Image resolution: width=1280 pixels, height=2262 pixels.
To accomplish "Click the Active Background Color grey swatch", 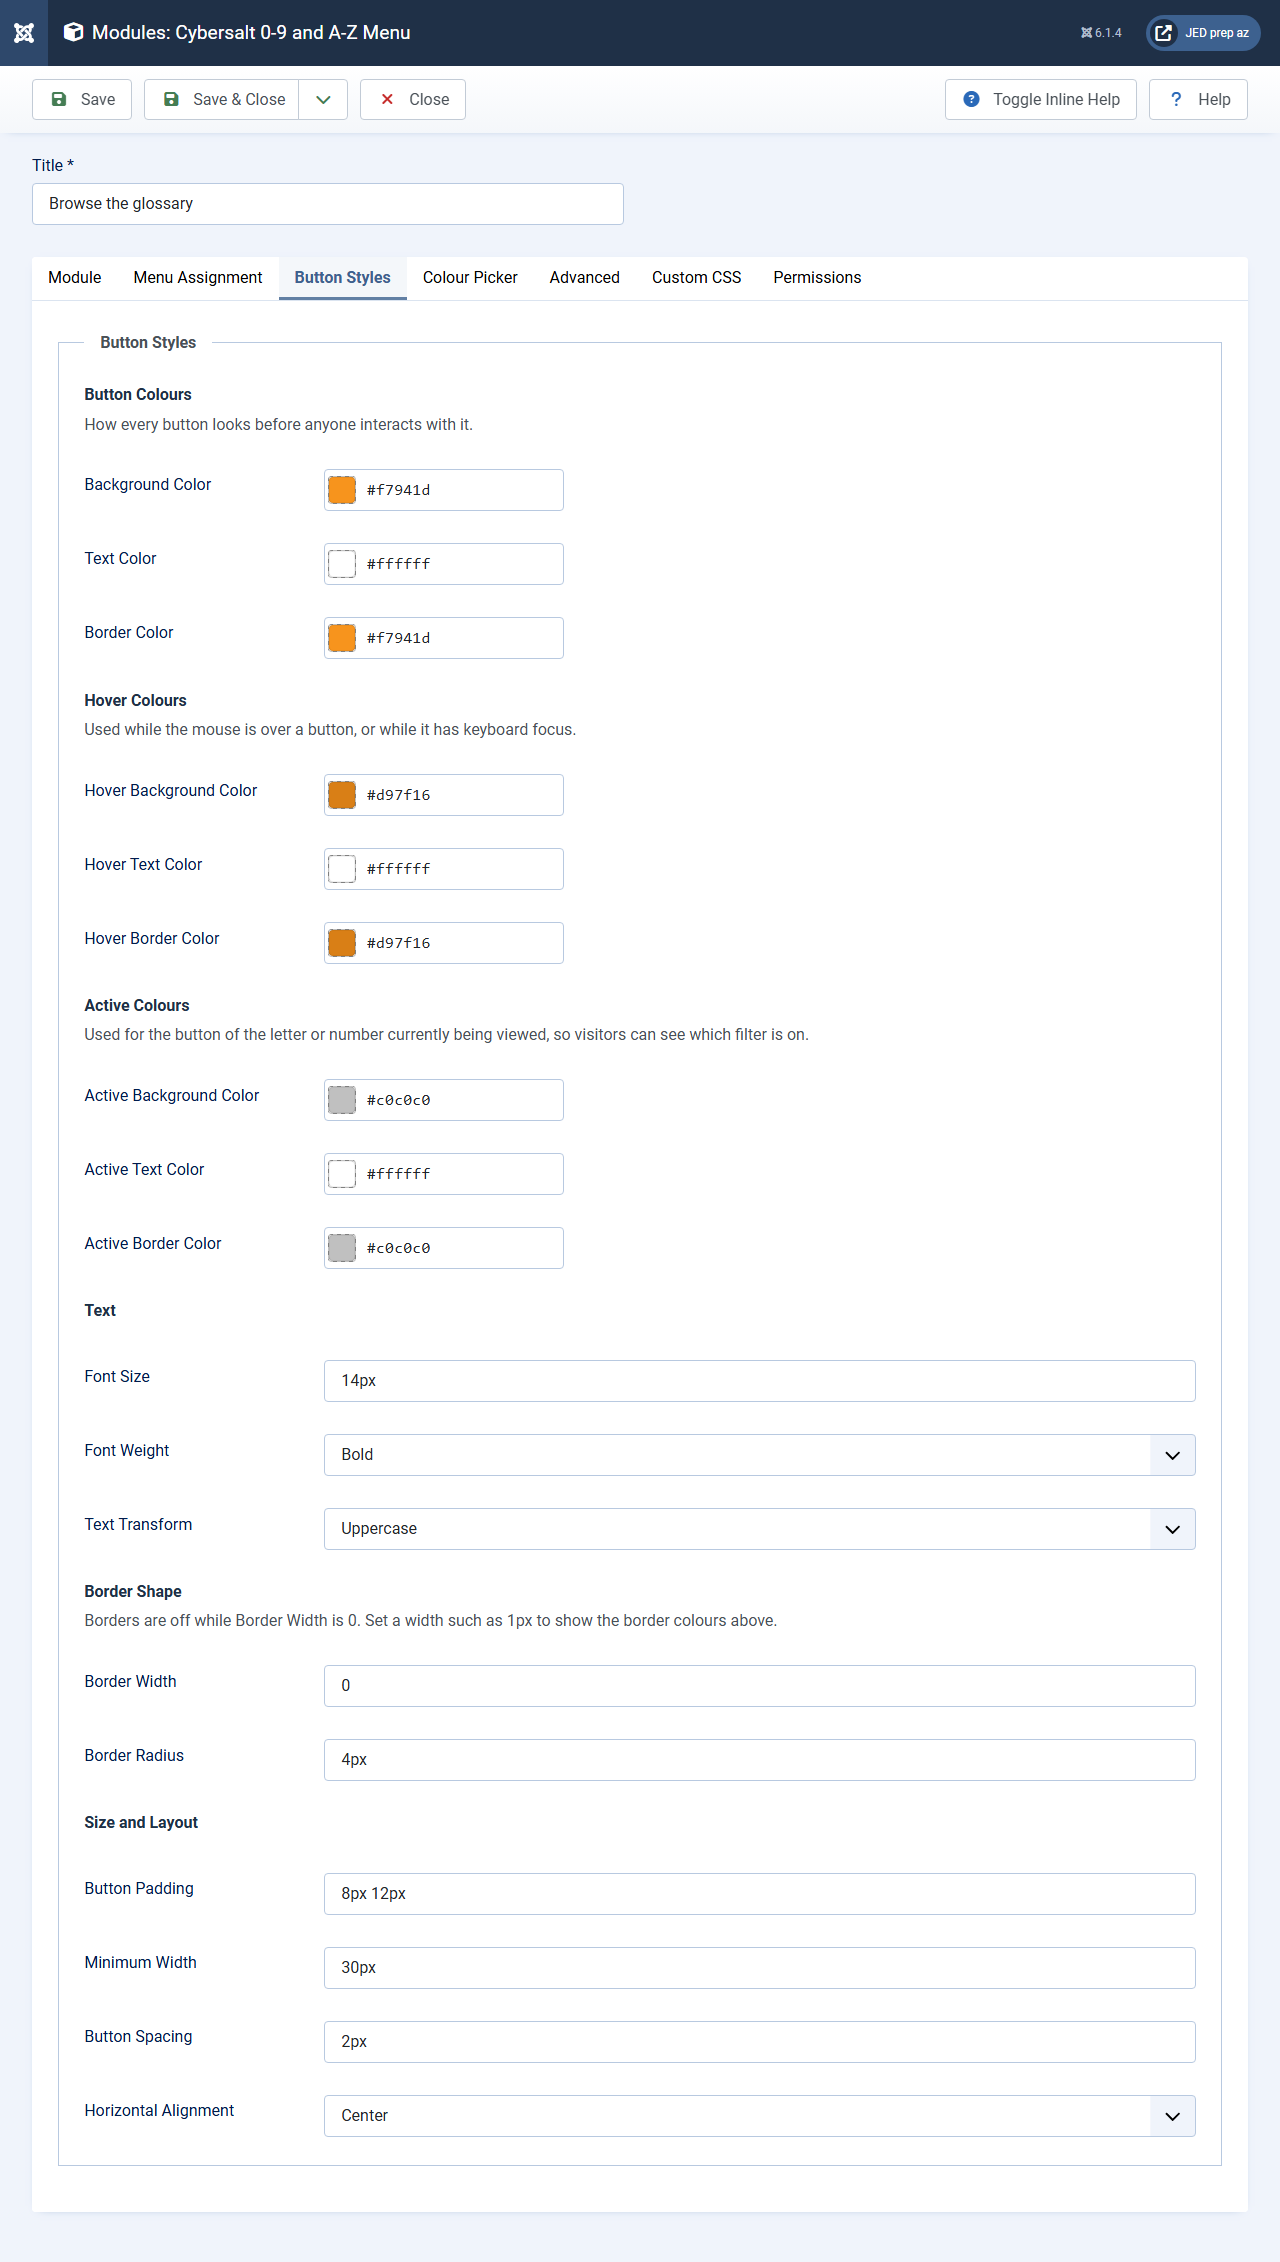I will pos(342,1100).
